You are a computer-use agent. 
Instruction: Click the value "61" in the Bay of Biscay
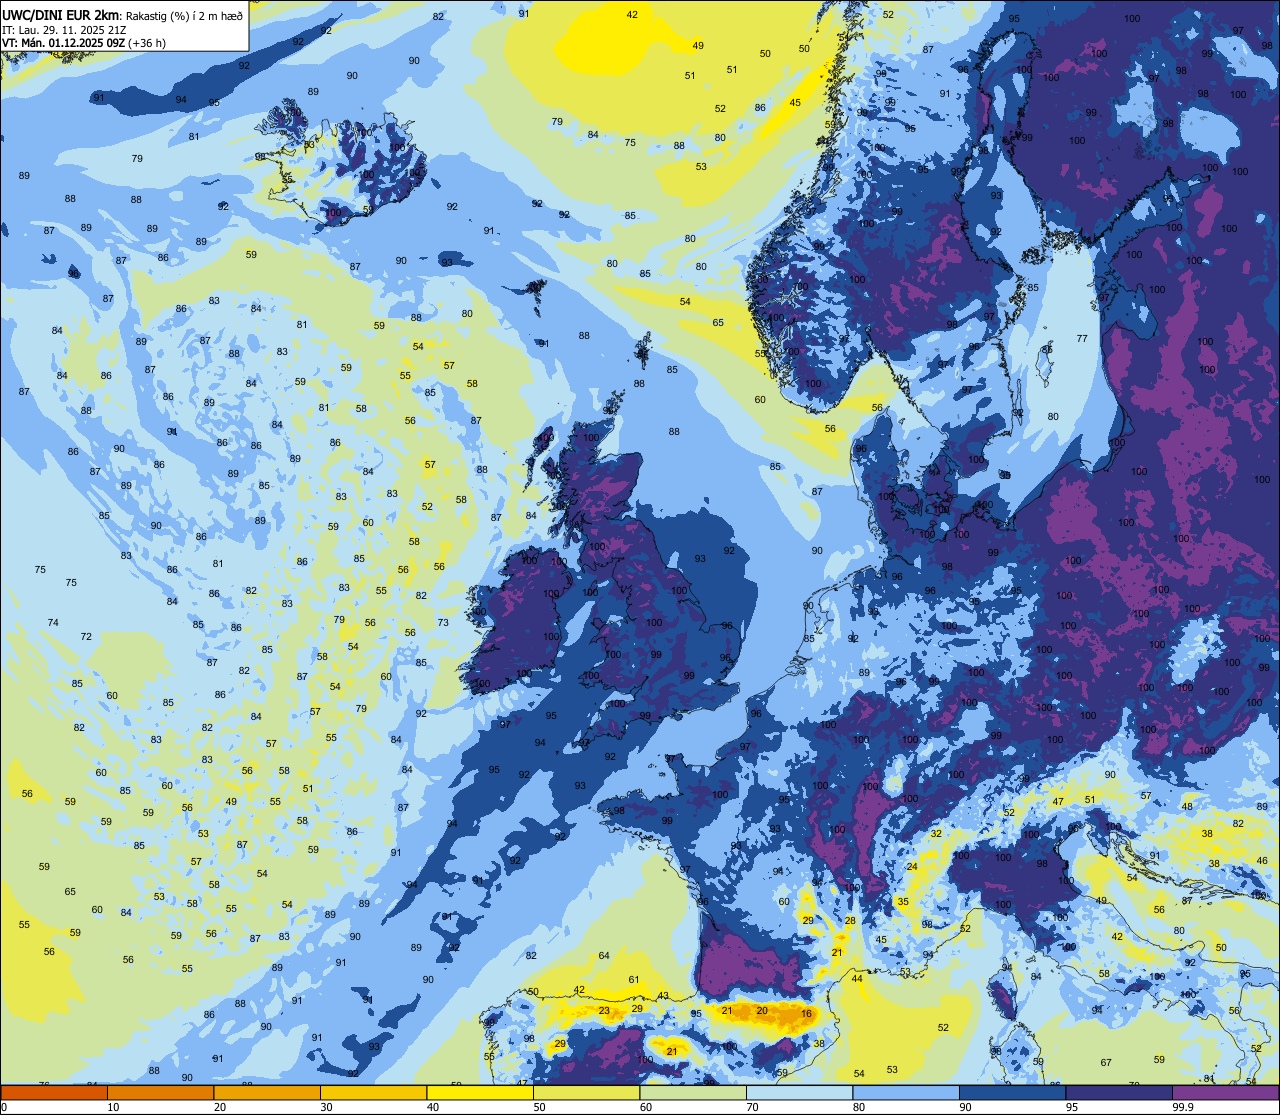[634, 979]
